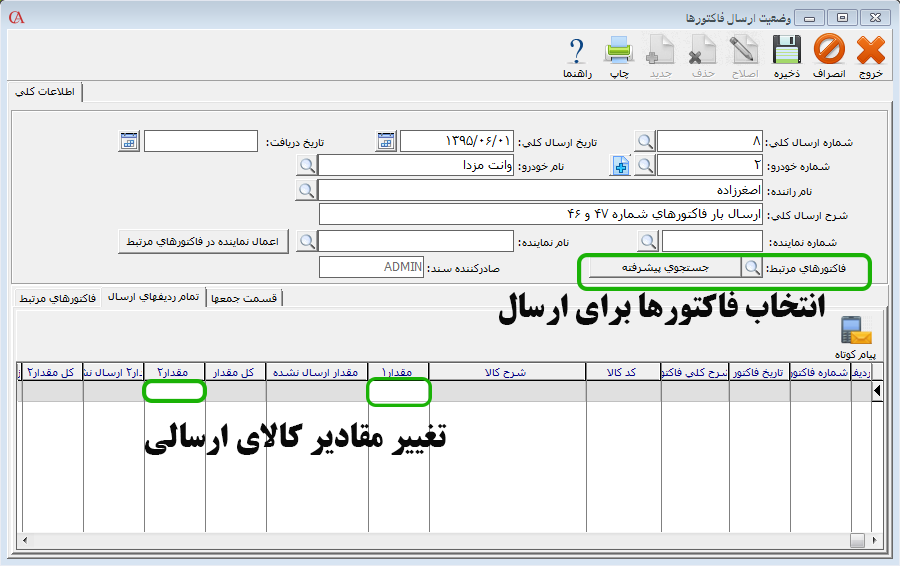
Task: Click the کل مقدار column header
Action: pos(235,373)
